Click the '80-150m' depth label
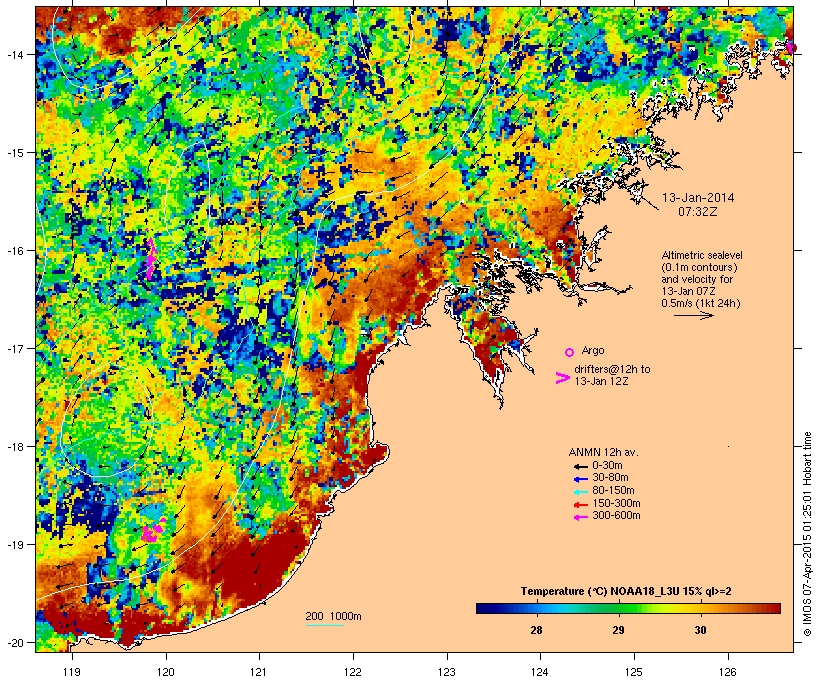The height and width of the screenshot is (680, 820). [x=613, y=491]
